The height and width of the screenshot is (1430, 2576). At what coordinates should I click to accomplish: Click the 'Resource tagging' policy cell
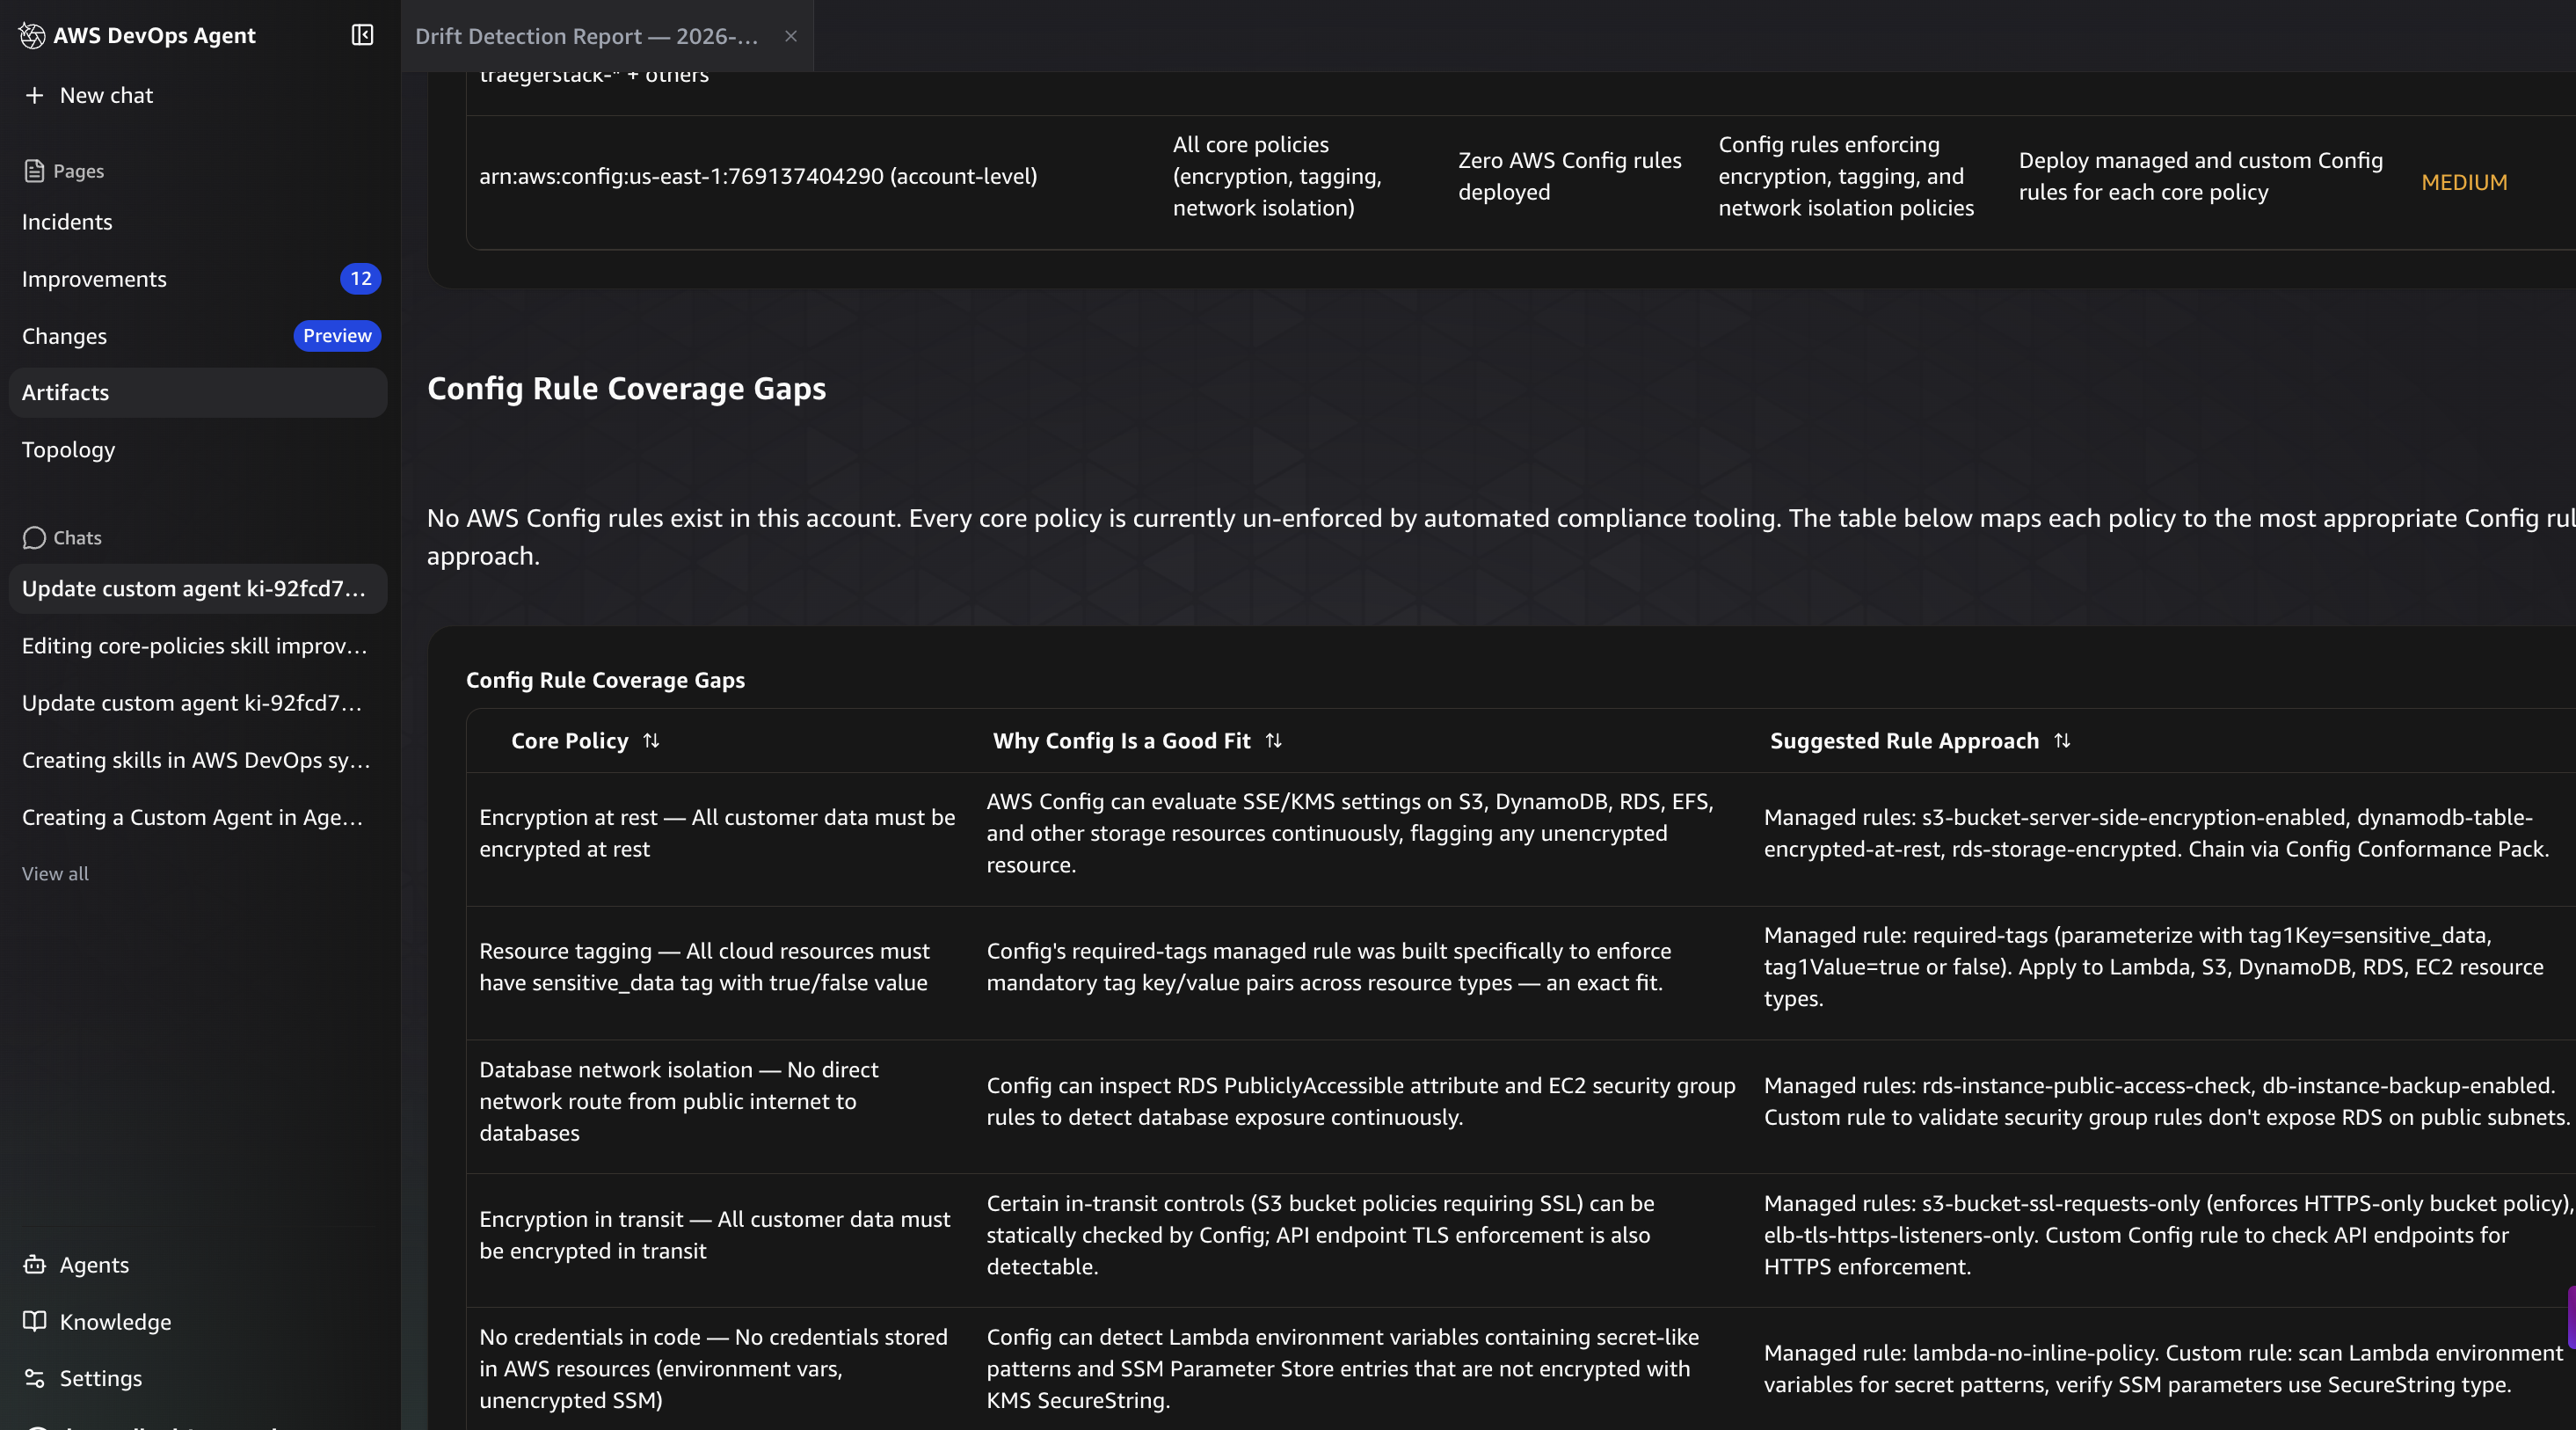704,967
